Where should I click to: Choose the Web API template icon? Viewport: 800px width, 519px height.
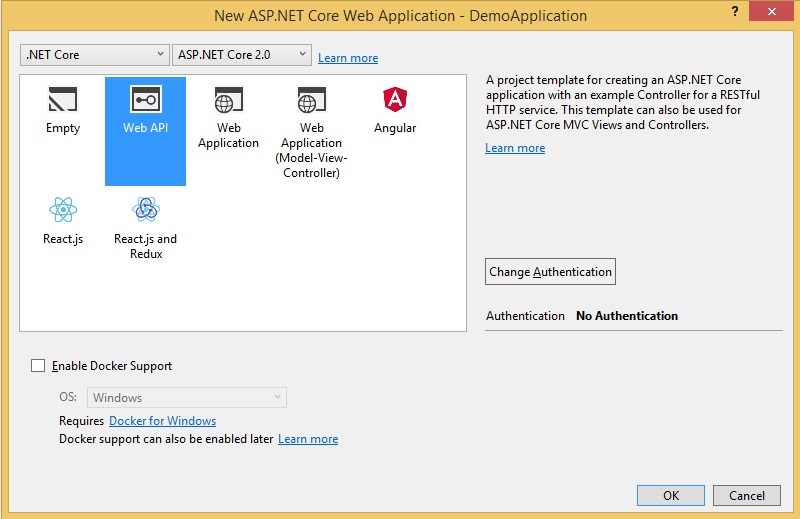point(145,101)
